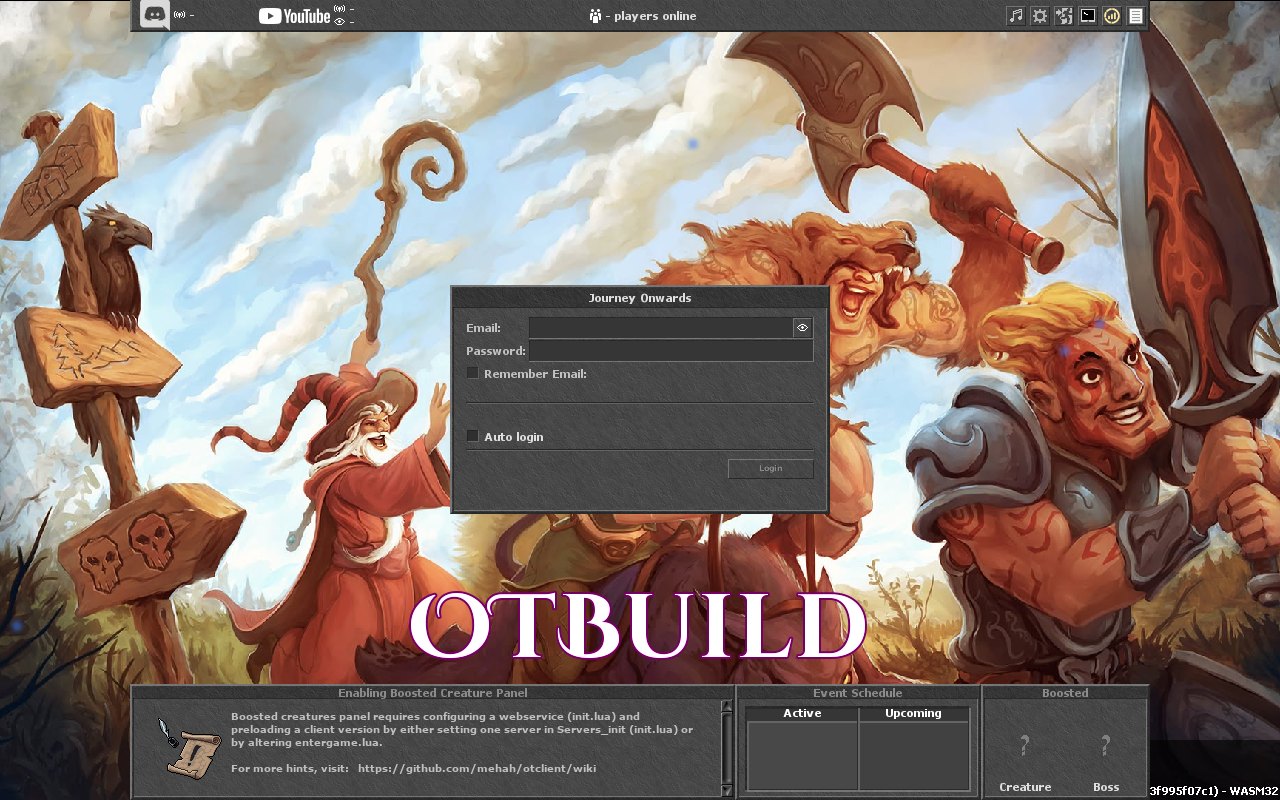Open the gear options icon
The image size is (1280, 800).
pos(1040,16)
